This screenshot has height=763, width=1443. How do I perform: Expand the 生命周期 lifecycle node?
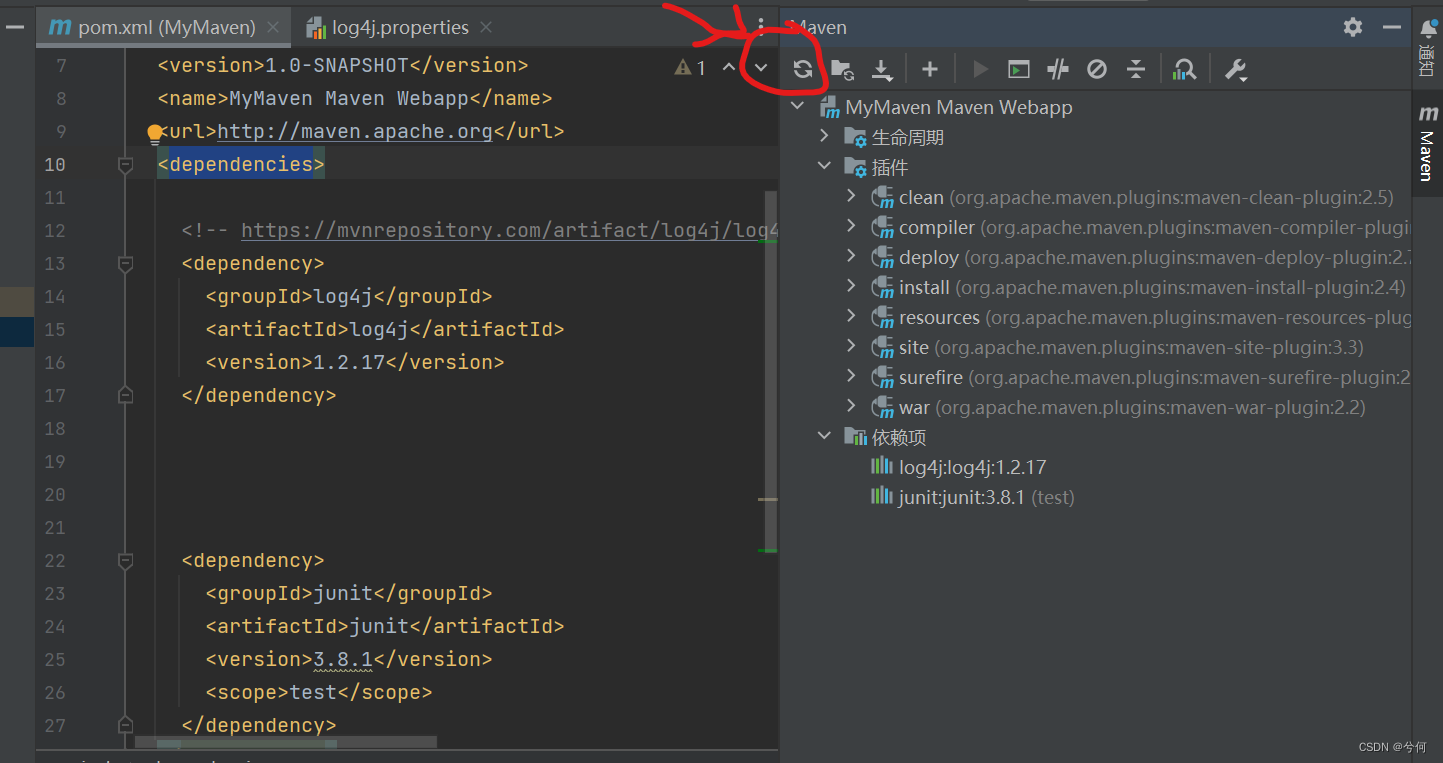tap(824, 136)
